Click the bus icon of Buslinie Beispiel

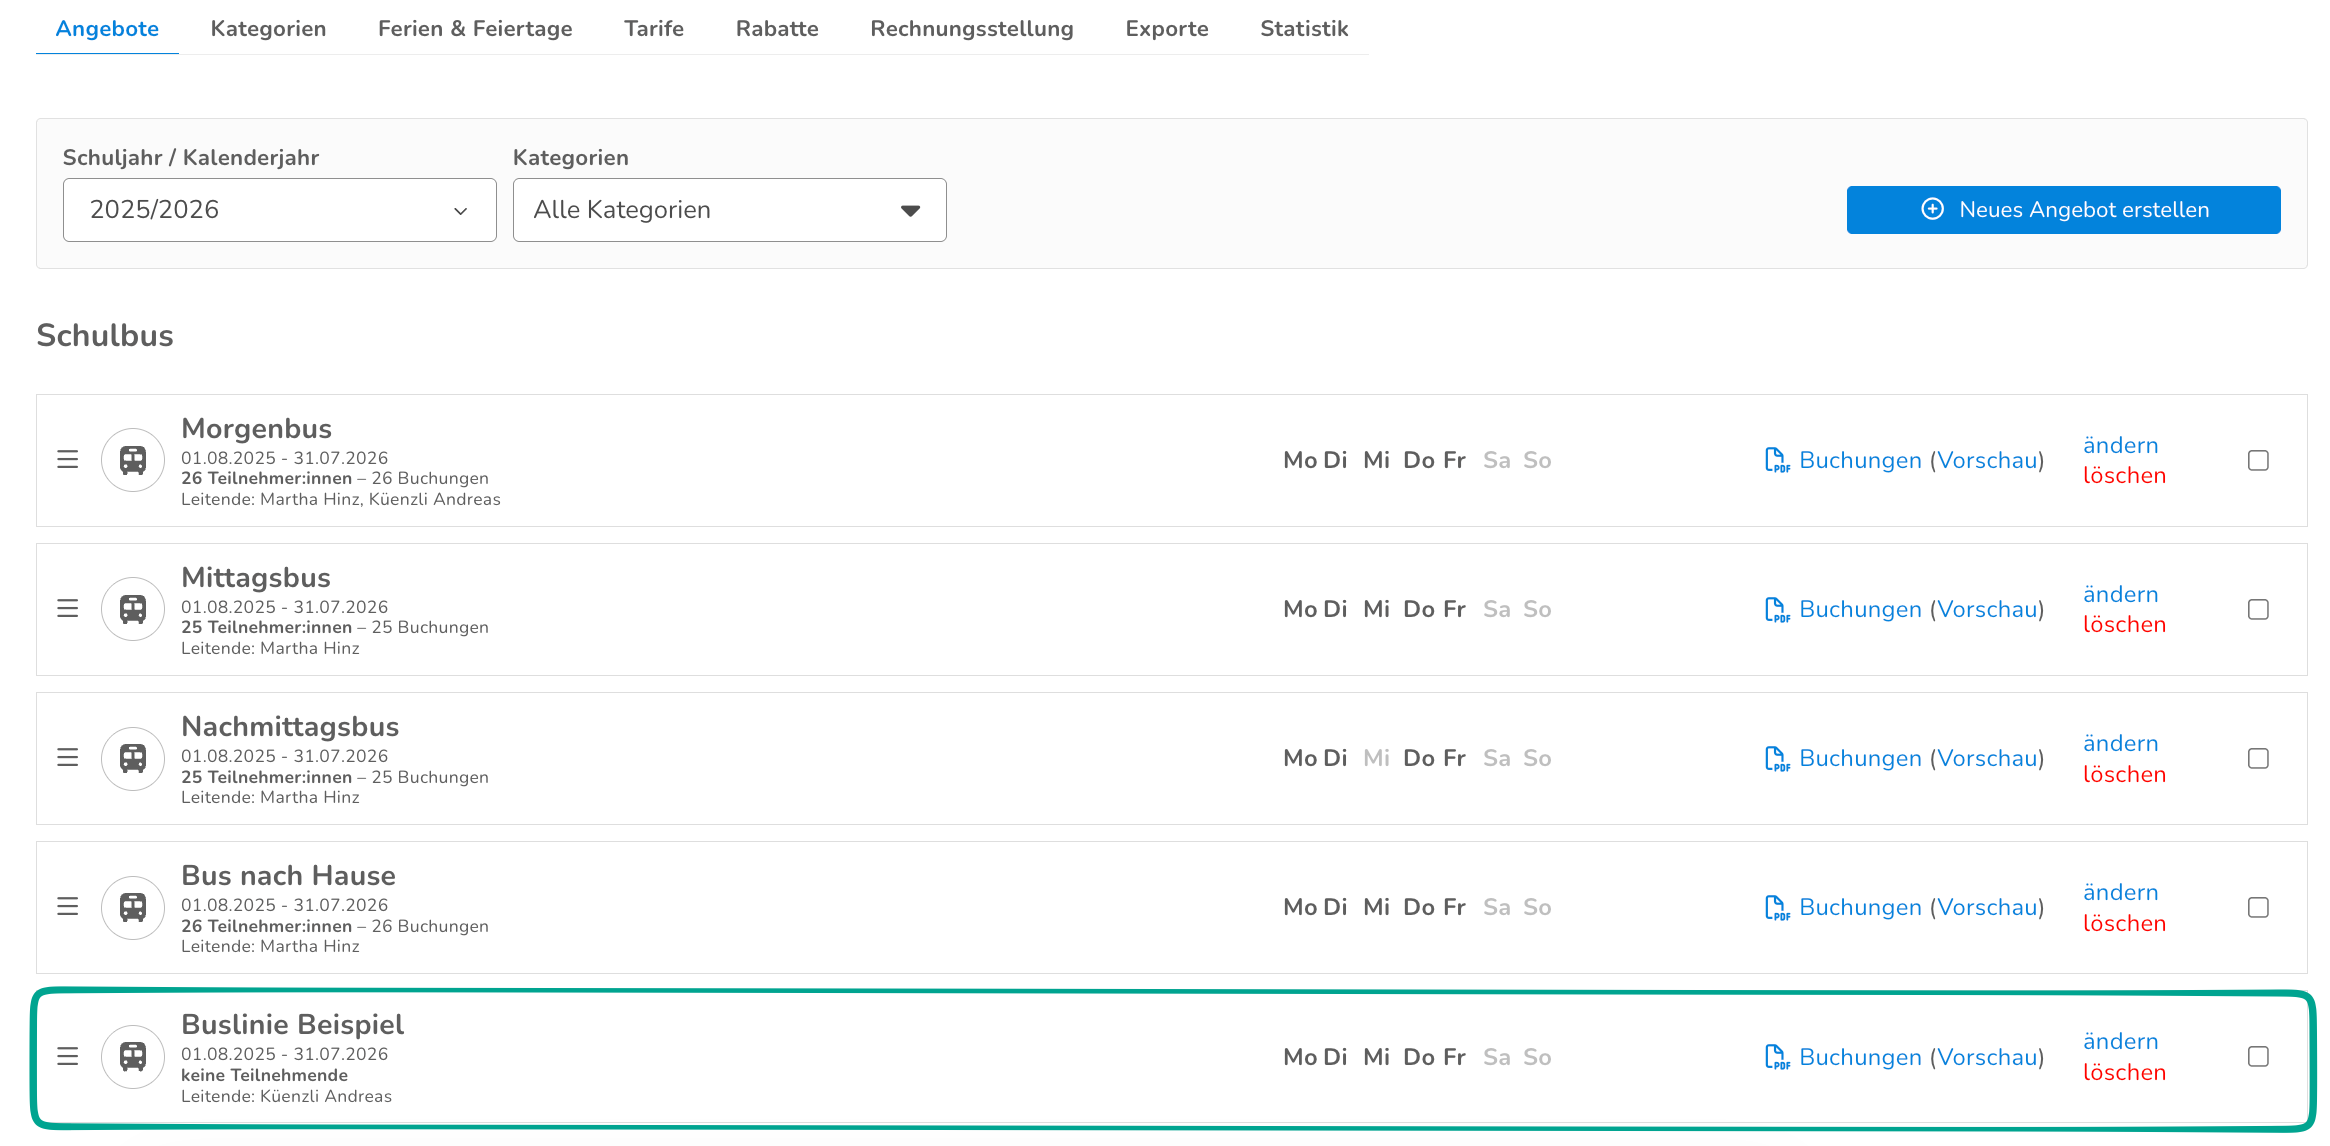coord(133,1057)
